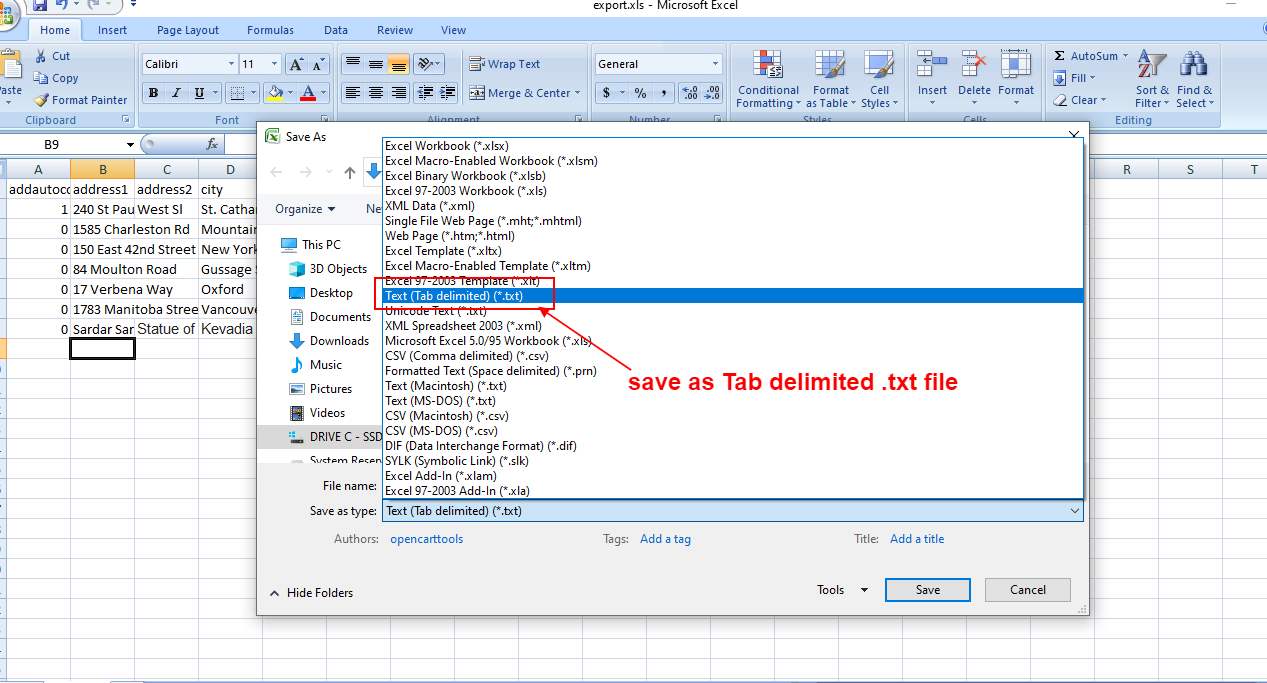Click the Cell Styles icon
This screenshot has width=1267, height=683.
pos(878,67)
